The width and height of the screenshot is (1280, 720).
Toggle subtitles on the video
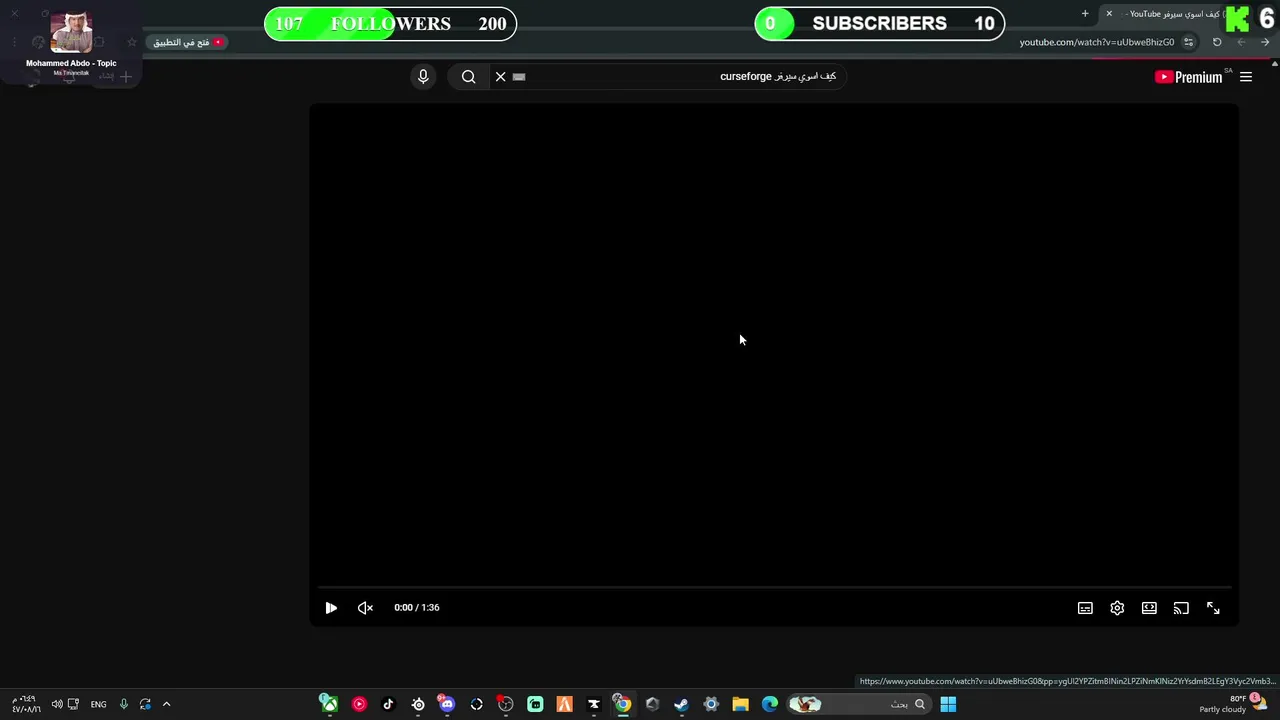click(x=1085, y=608)
